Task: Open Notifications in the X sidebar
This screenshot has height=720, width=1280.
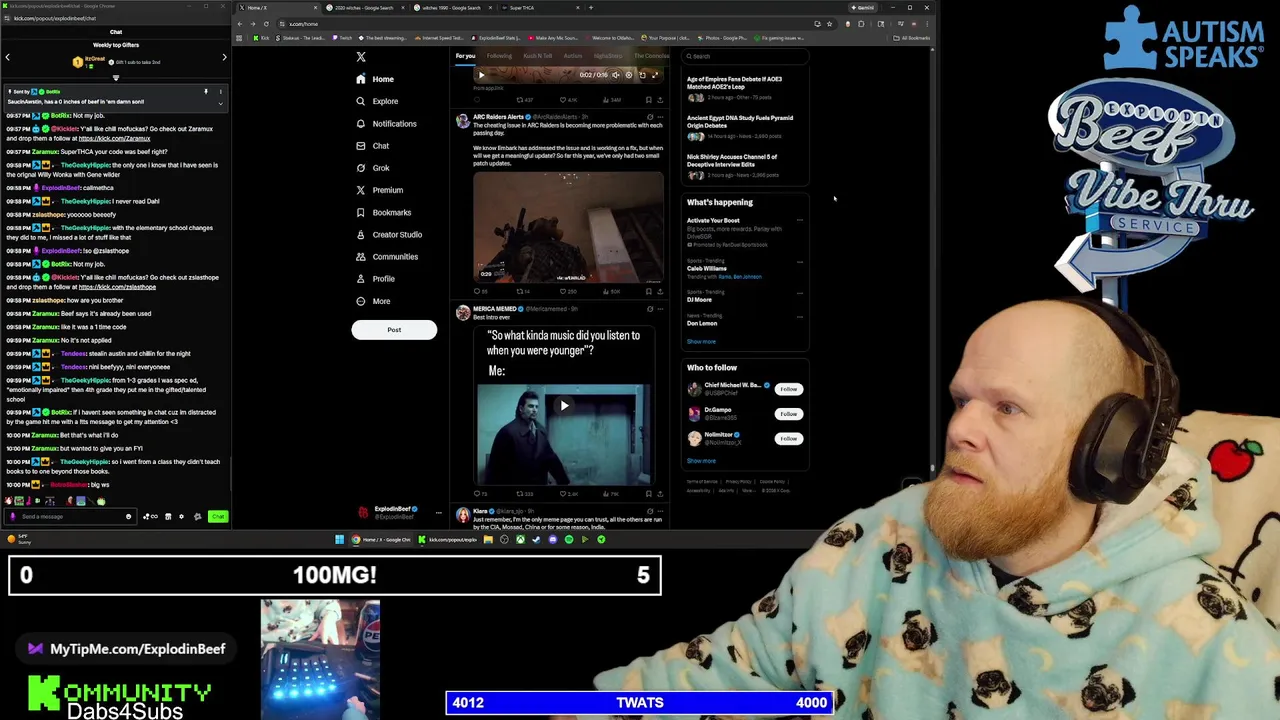Action: [386, 124]
